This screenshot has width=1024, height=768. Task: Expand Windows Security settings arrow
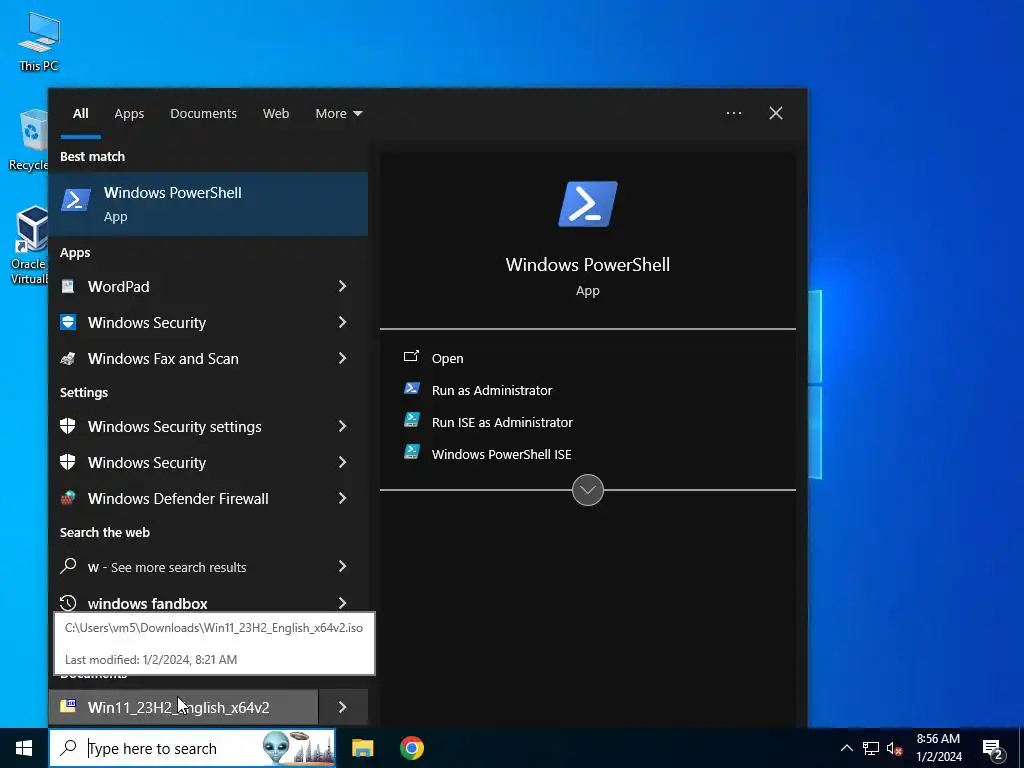(x=342, y=426)
